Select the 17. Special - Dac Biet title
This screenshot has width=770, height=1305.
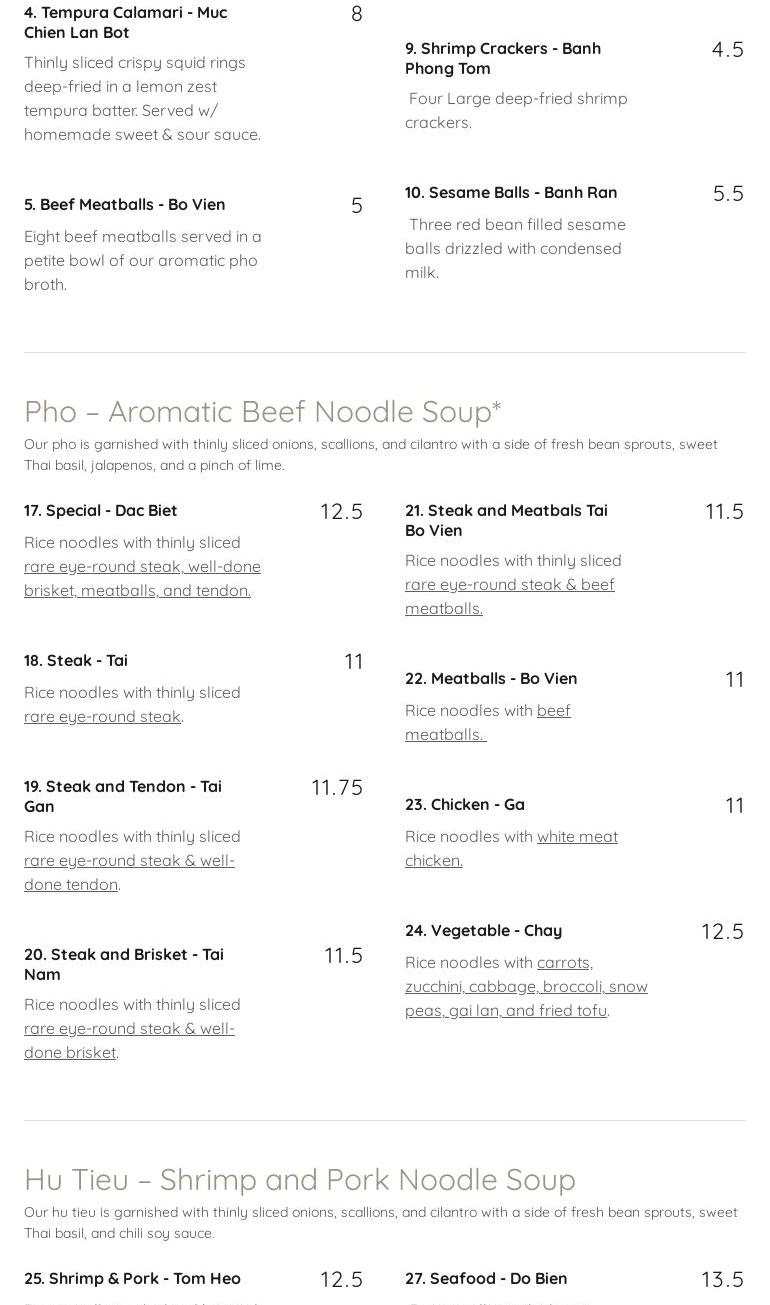[100, 510]
